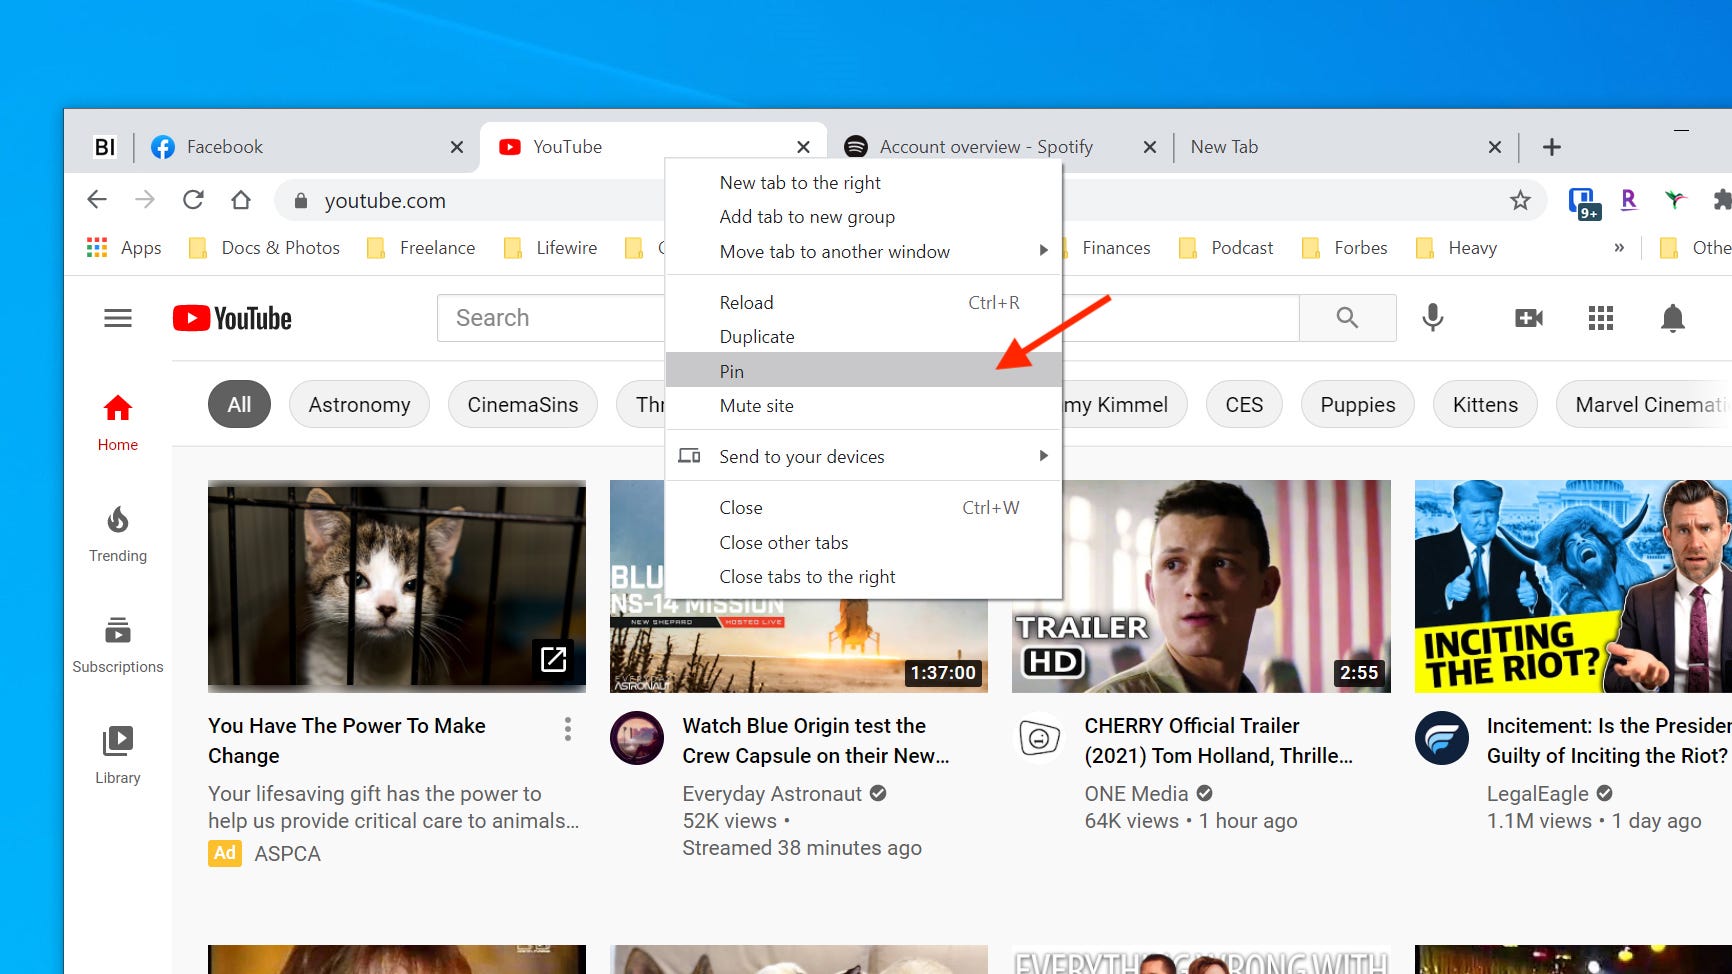Switch to Account overview - Spotify tab
The height and width of the screenshot is (974, 1732).
1000,147
